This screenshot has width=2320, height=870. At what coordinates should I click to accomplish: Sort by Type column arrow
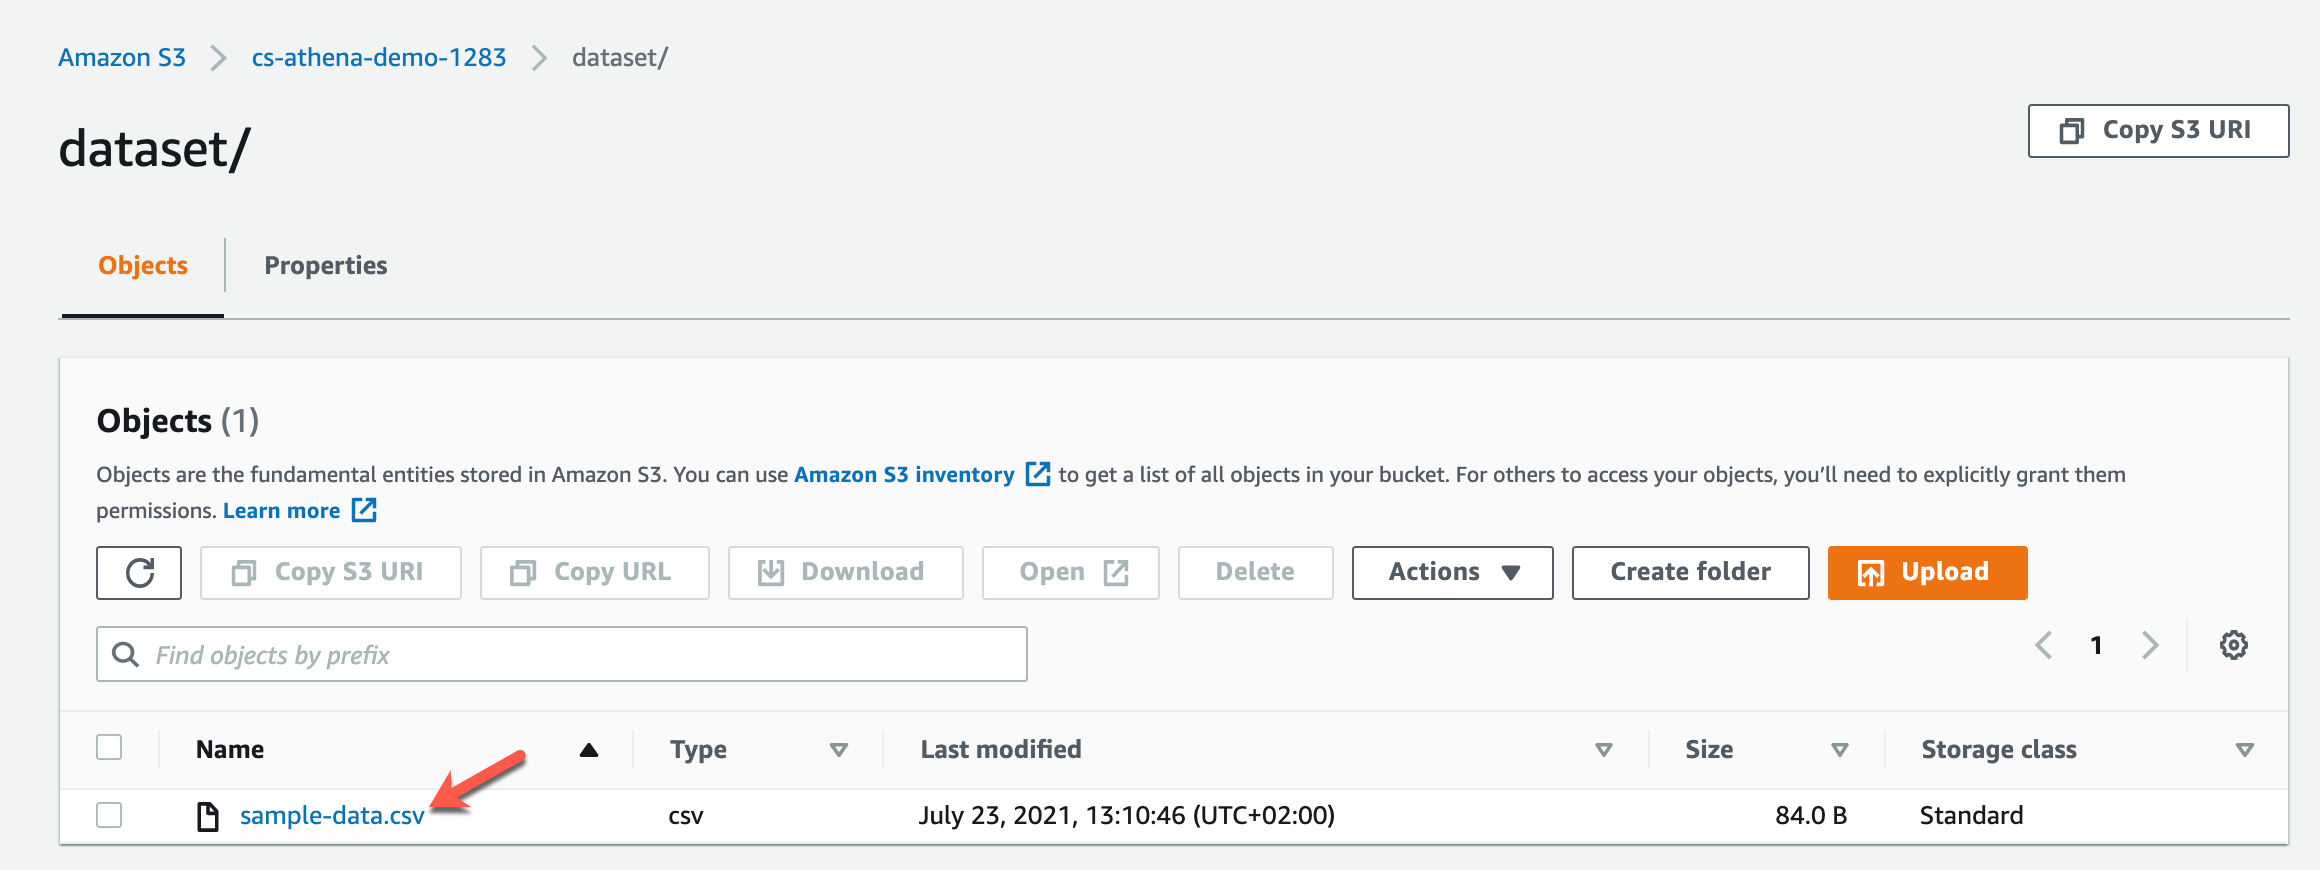point(839,750)
